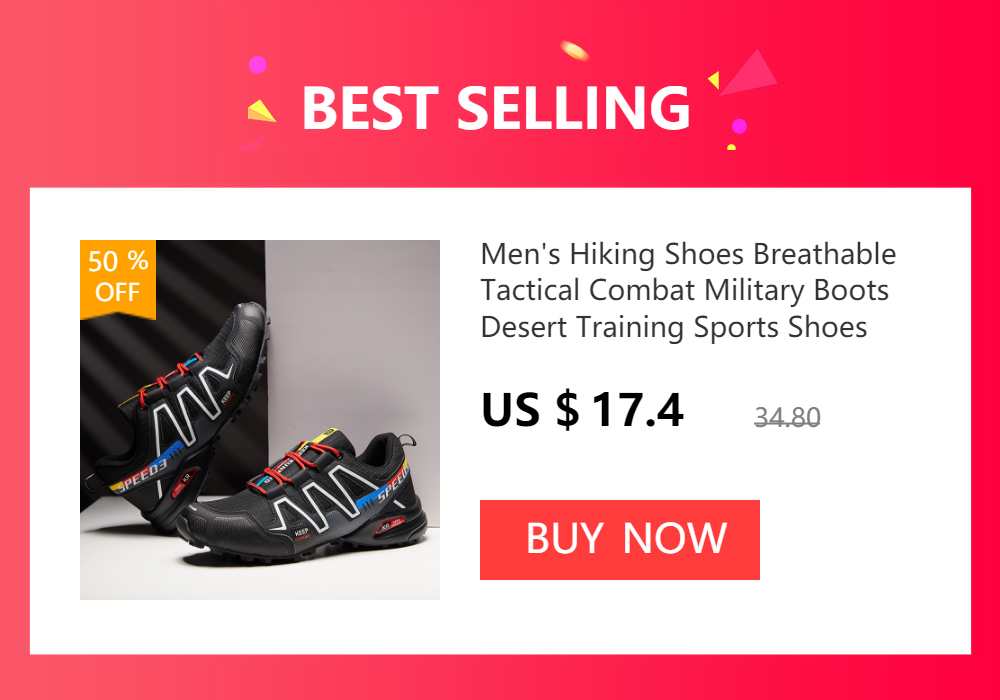
Task: Click the small yellow triangle beside SELLING
Action: (714, 80)
